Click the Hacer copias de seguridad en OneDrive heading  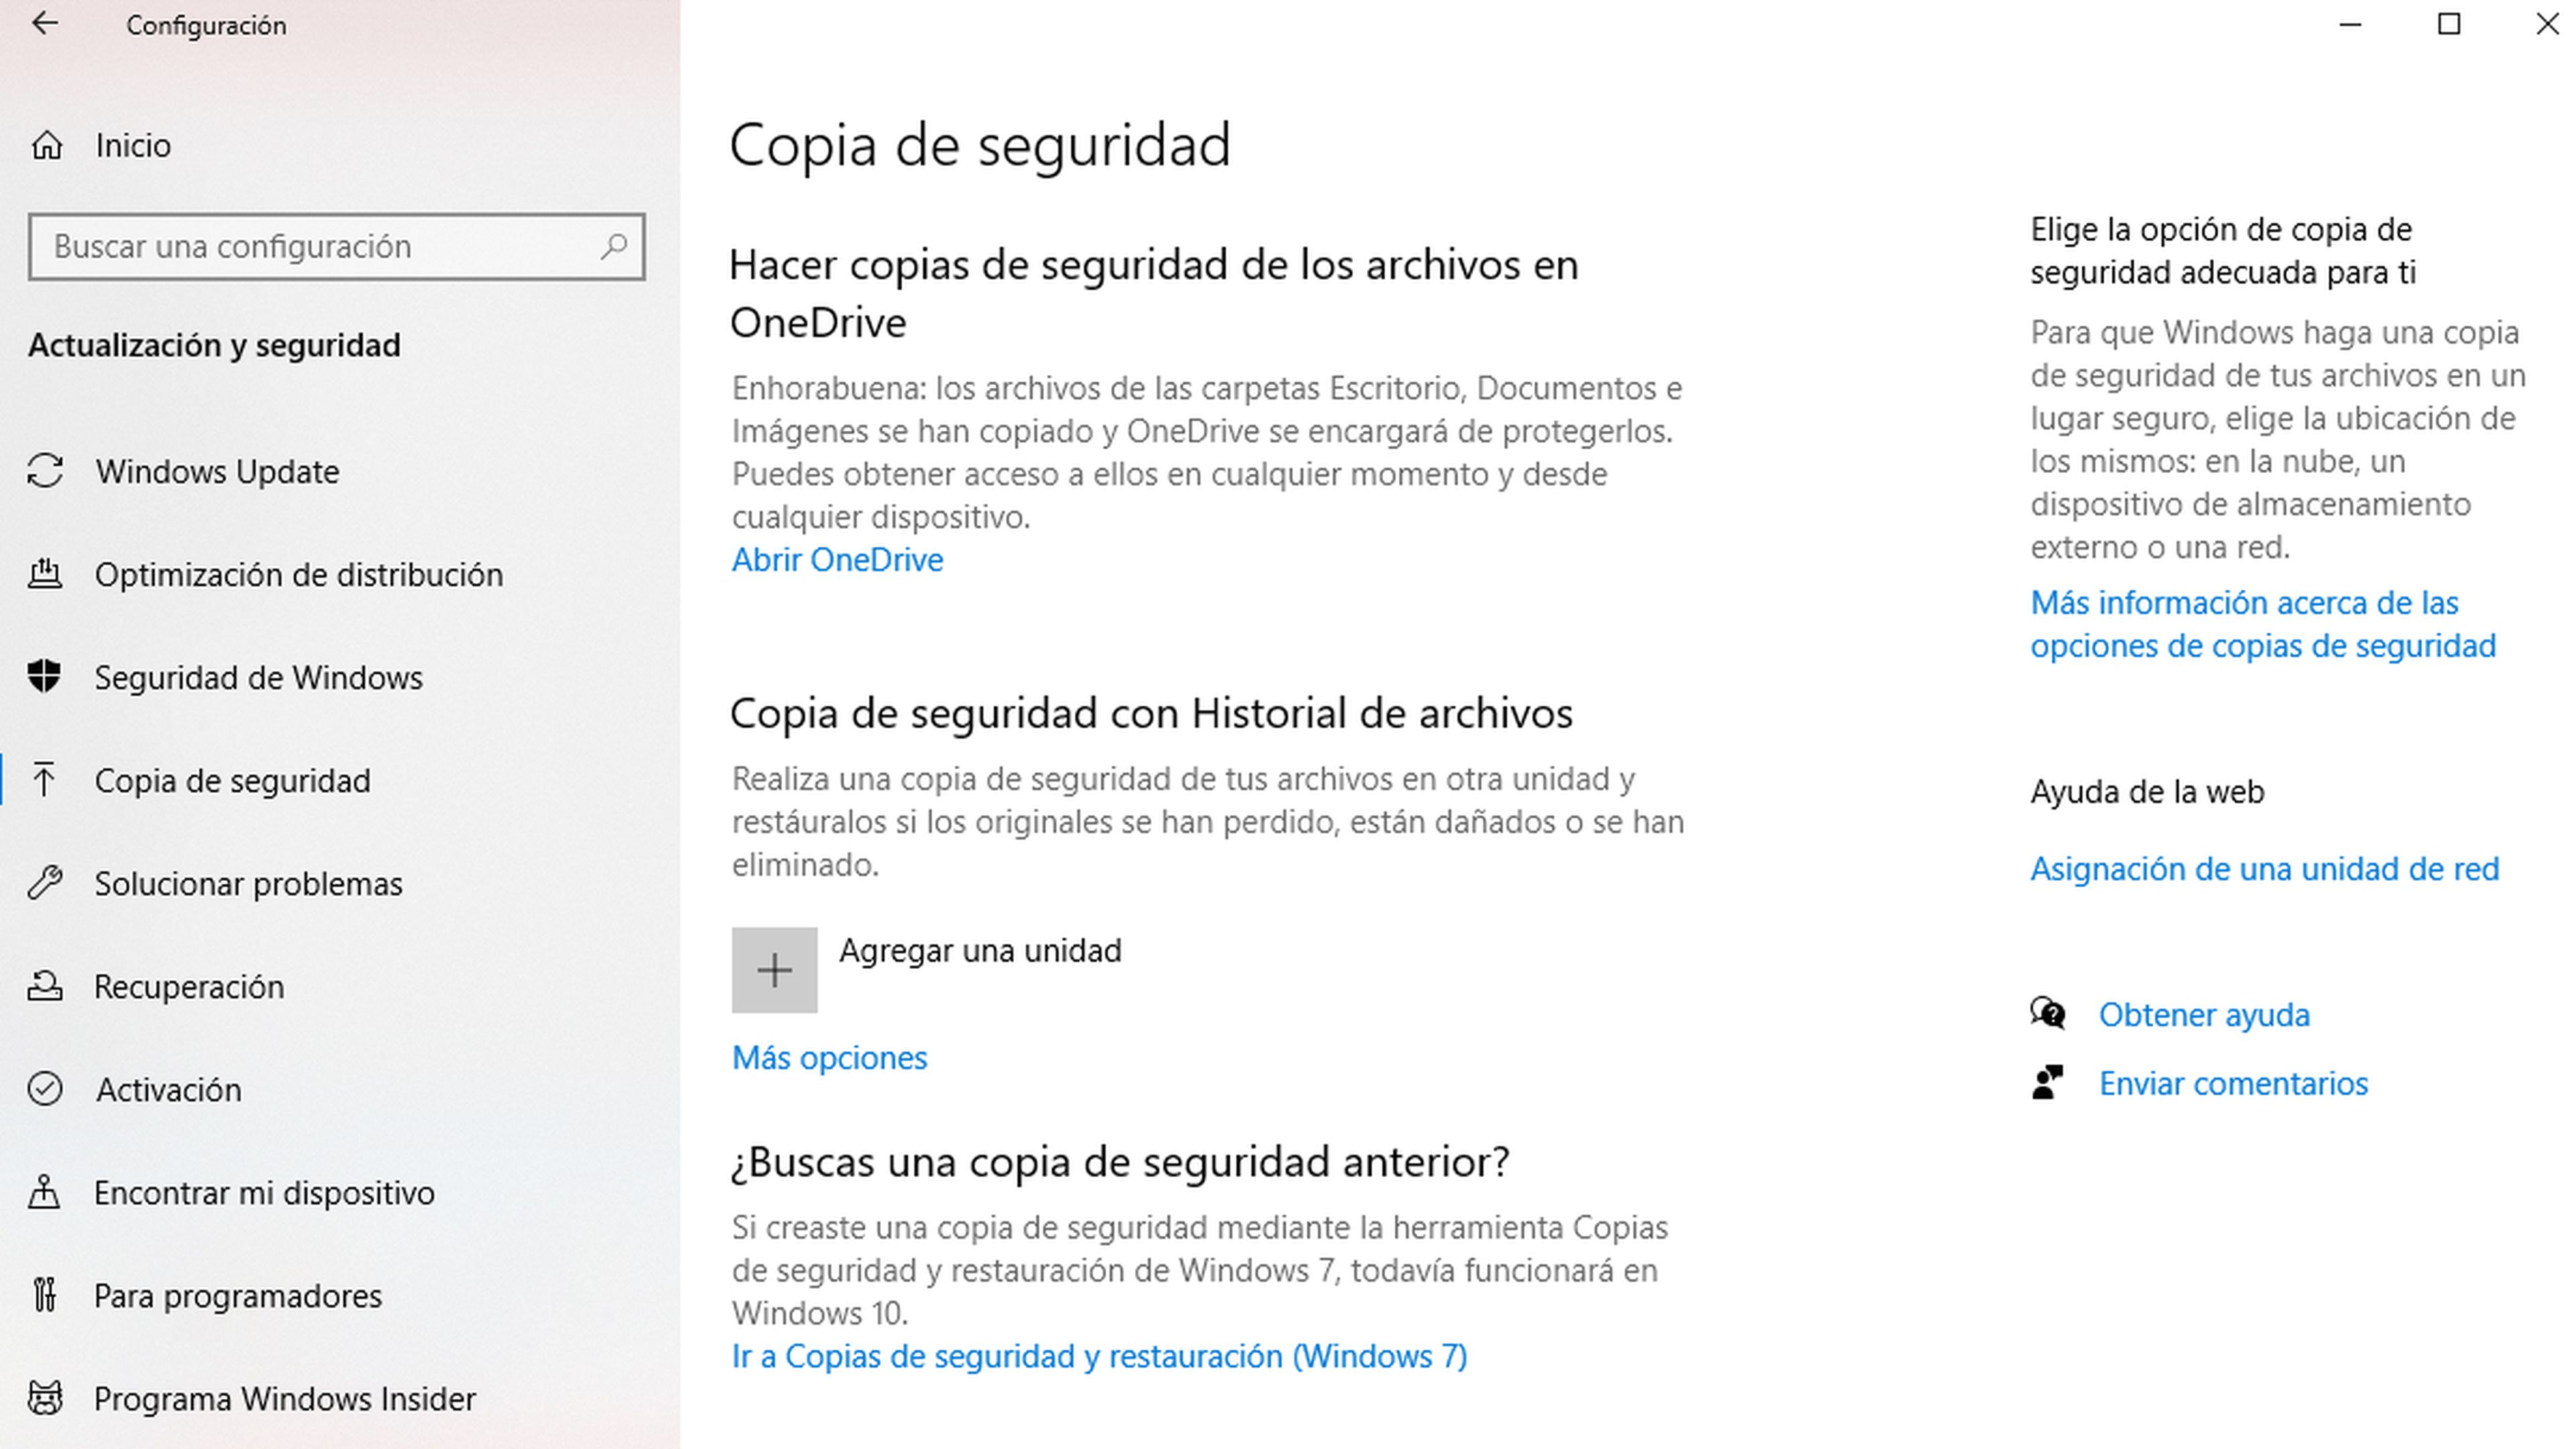[x=1154, y=294]
